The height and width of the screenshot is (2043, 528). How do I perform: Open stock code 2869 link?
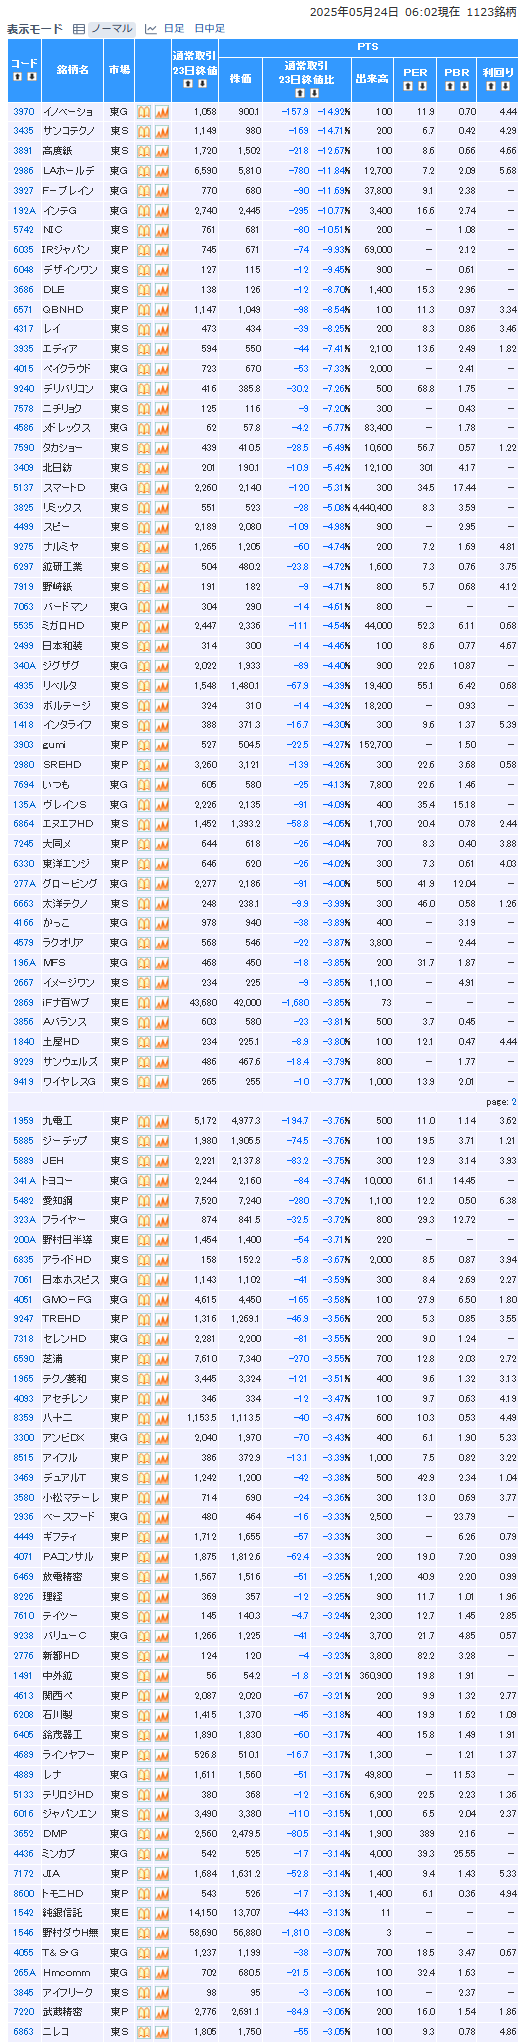coord(23,1002)
